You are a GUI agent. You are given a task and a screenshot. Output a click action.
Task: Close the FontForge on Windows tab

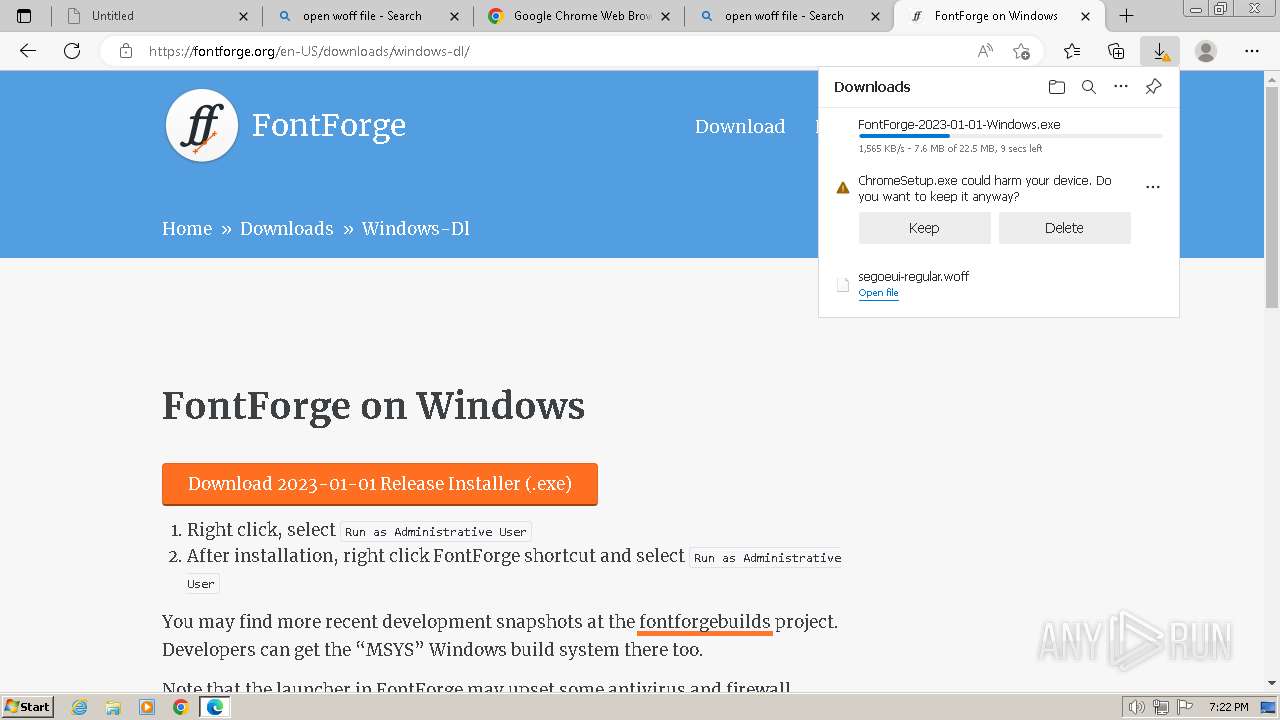1086,16
